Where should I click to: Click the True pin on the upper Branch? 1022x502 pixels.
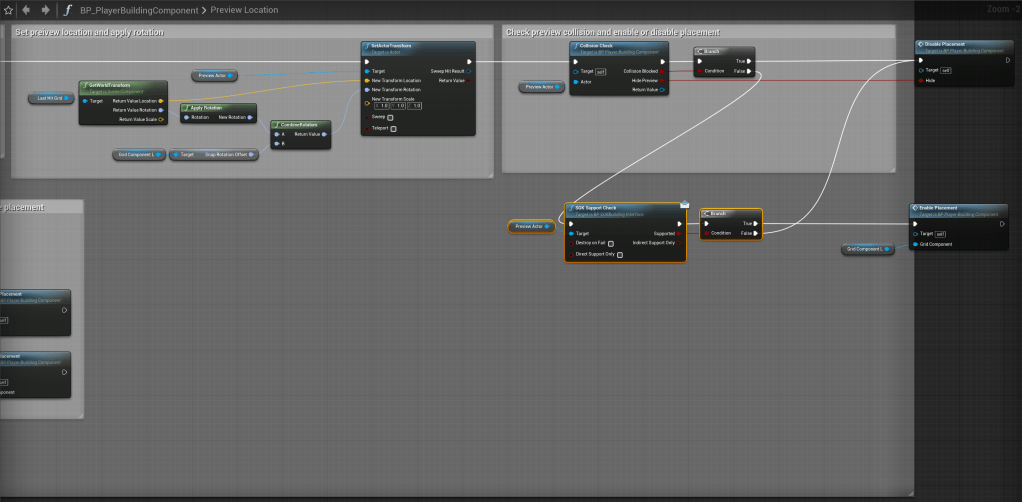748,60
